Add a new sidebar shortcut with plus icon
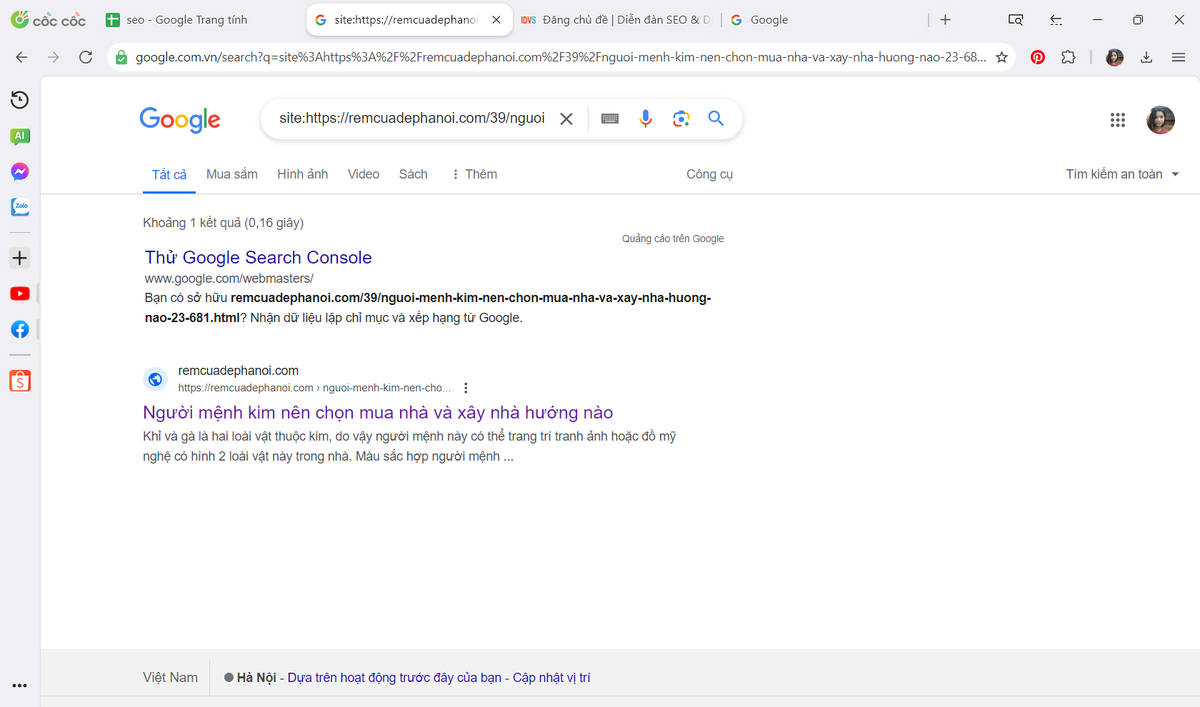 19,258
